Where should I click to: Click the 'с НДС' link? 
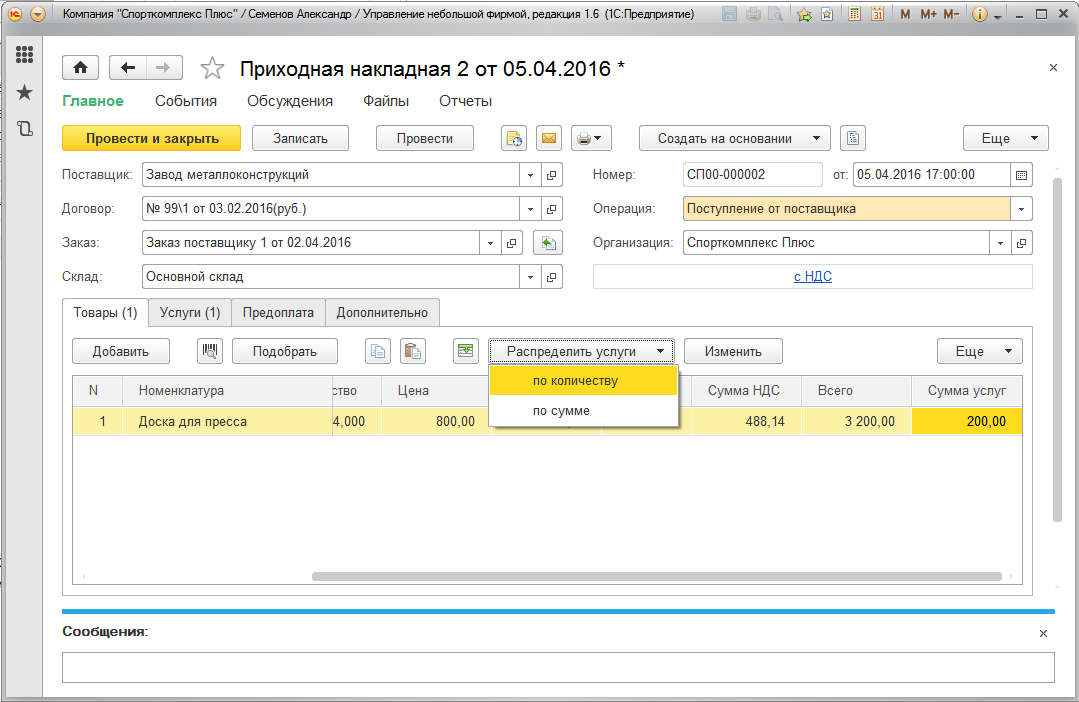tap(812, 277)
